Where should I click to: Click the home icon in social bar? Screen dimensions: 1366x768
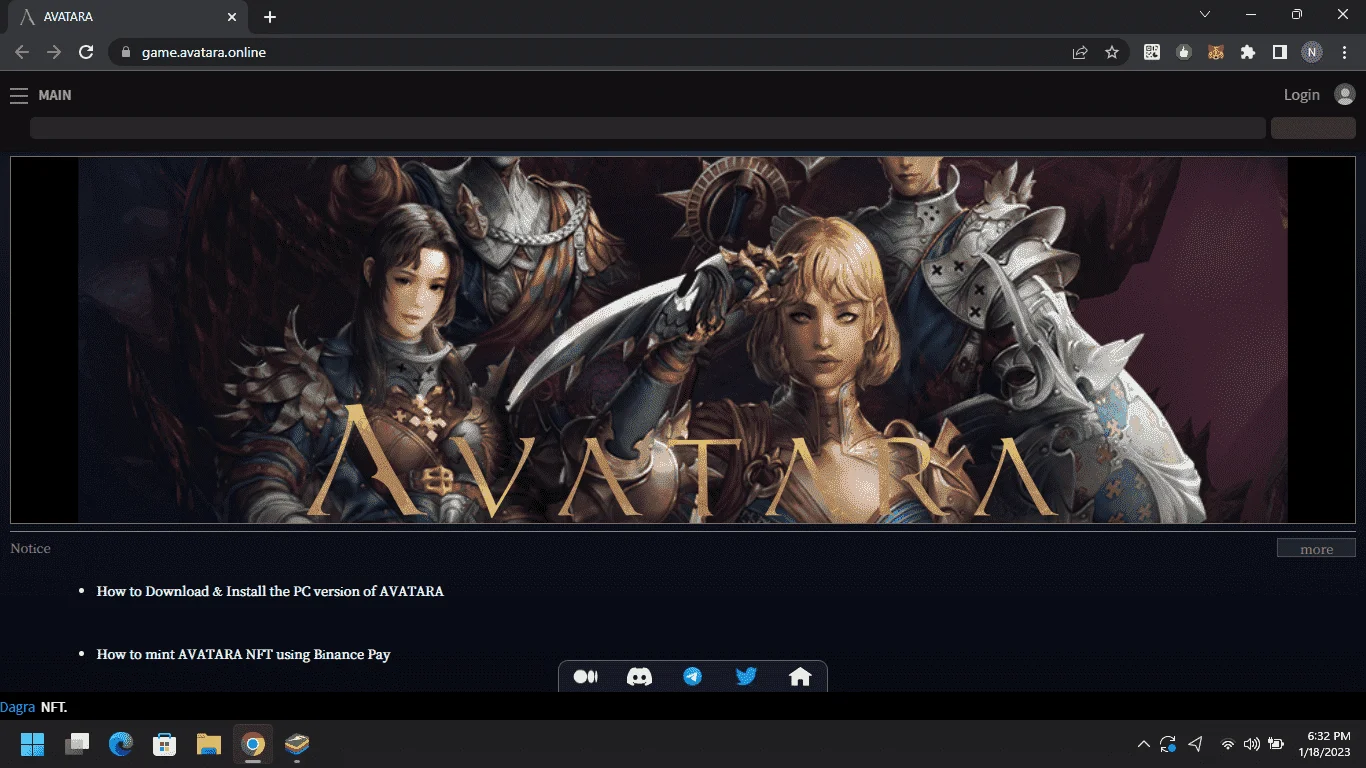coord(800,677)
